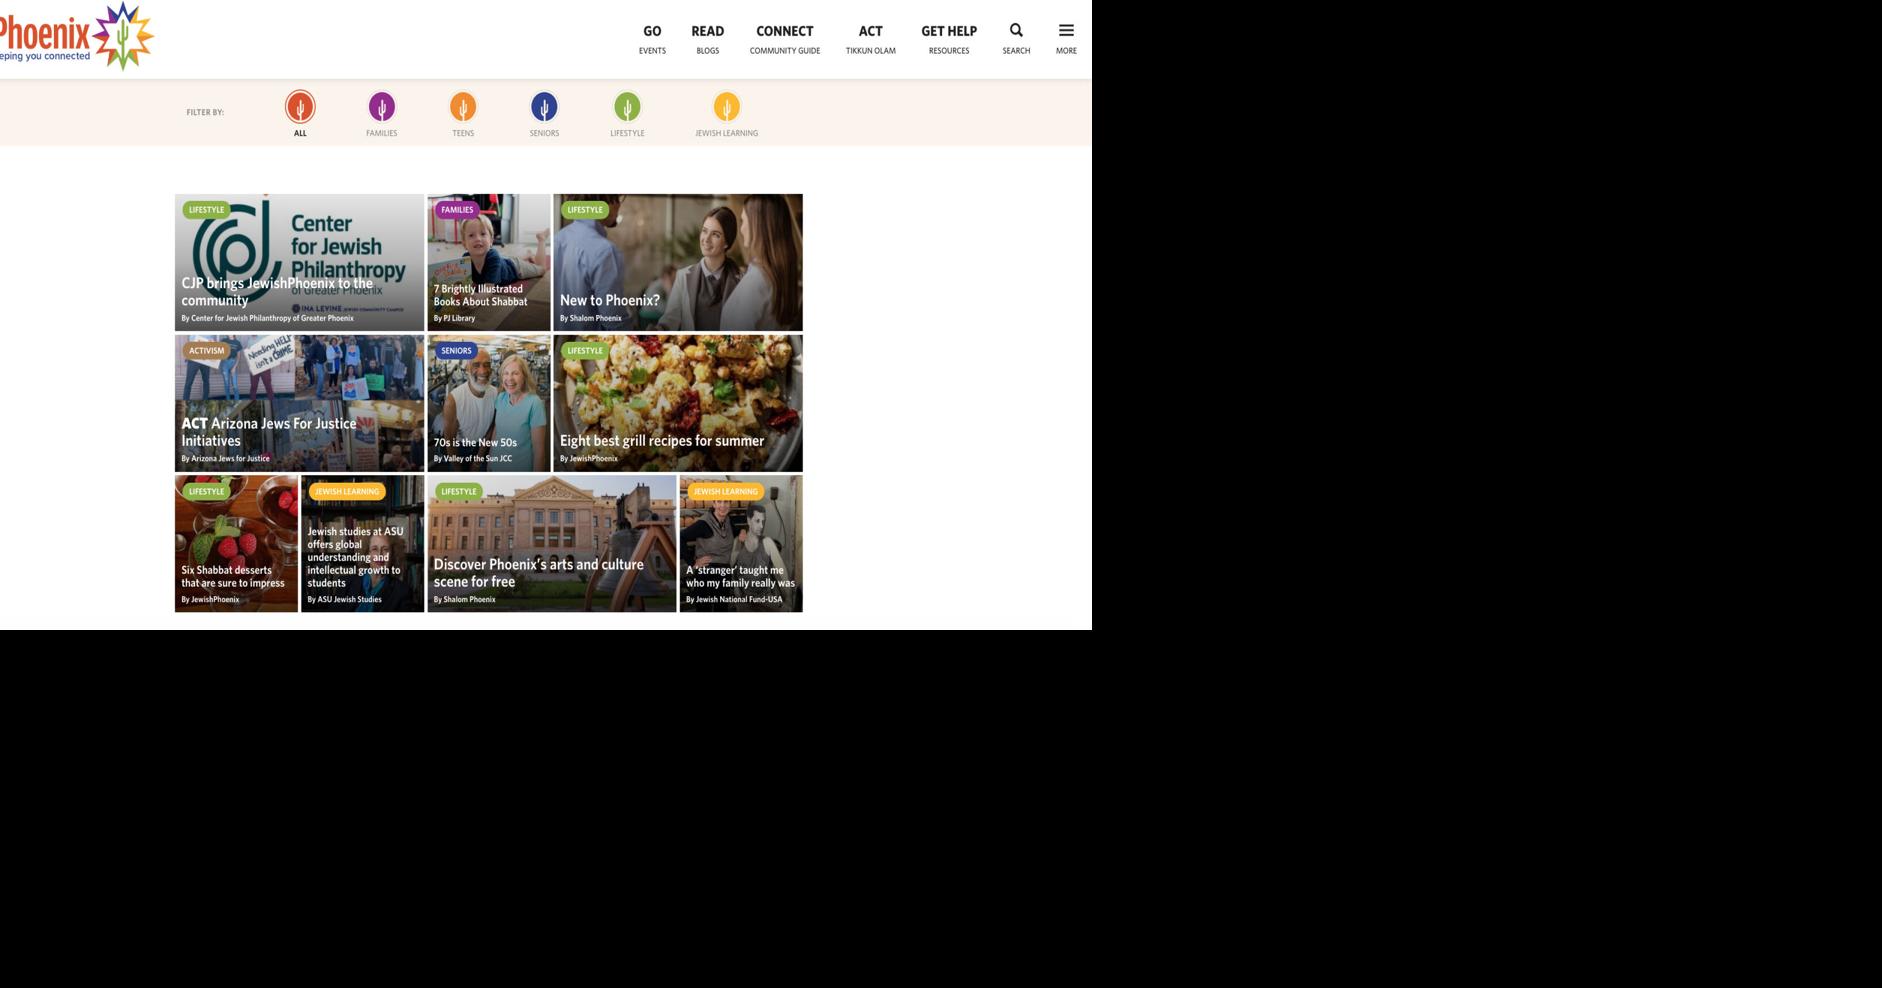This screenshot has width=1882, height=988.
Task: Click author By PJ Library
Action: click(454, 318)
